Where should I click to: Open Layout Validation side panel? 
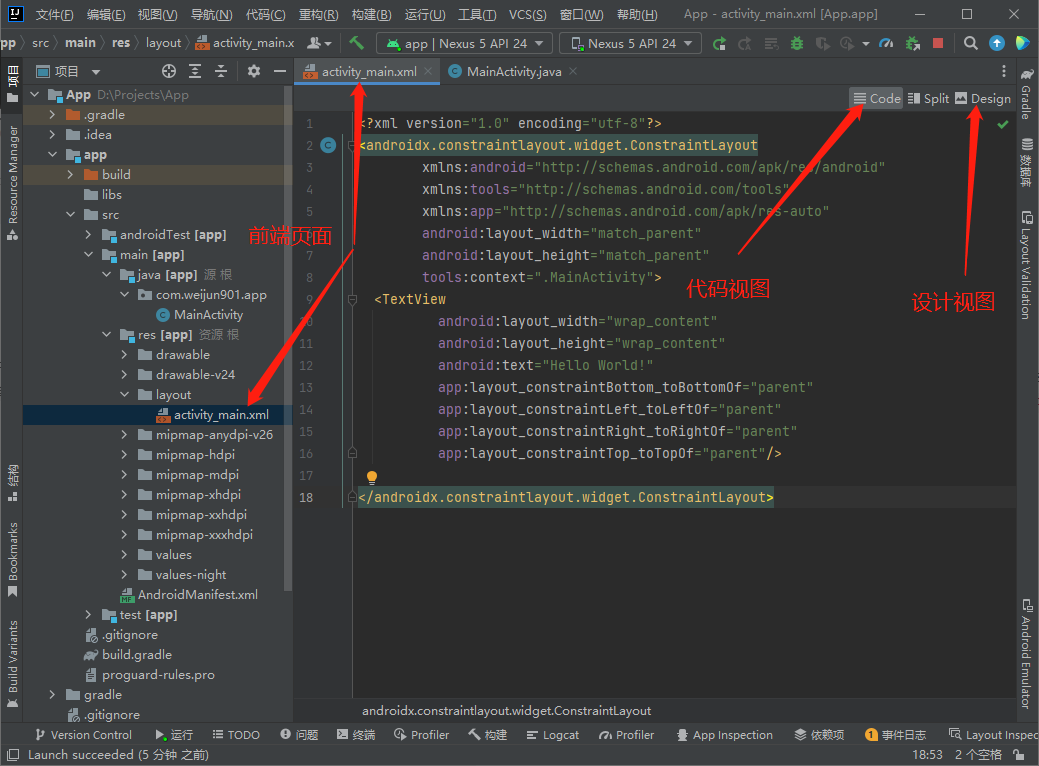1026,265
